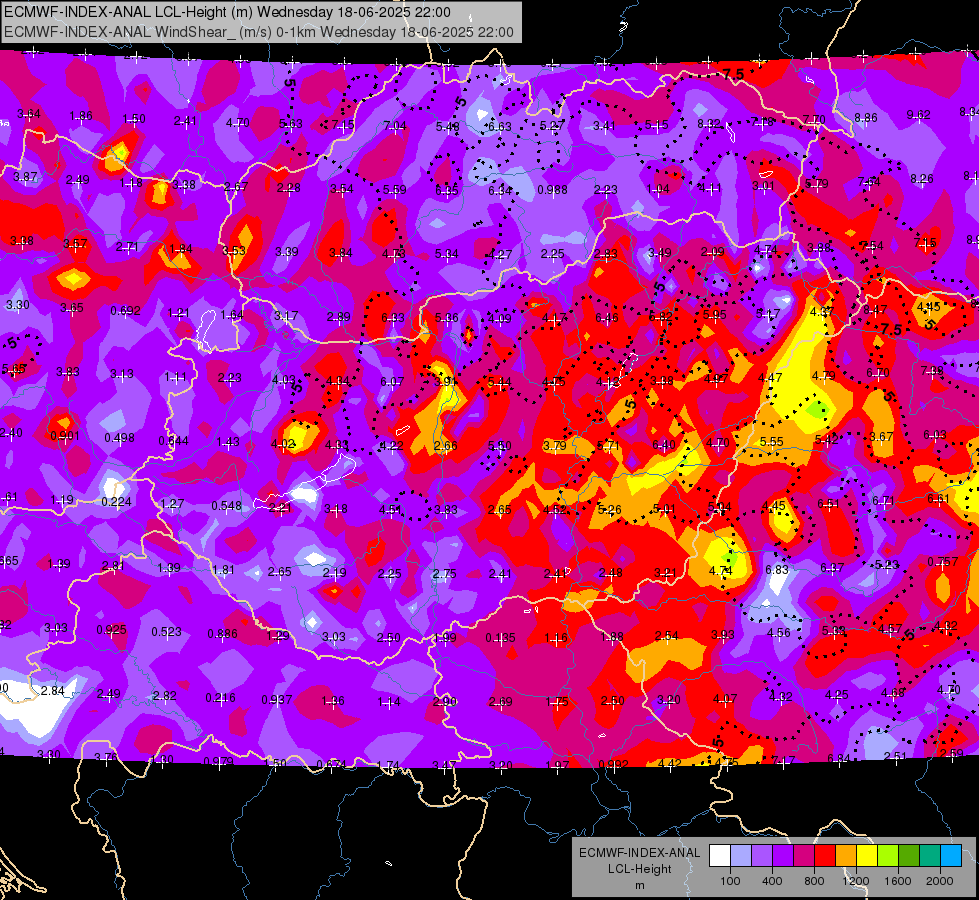
Task: Click the wind shear value 1.99
Action: [x=445, y=638]
